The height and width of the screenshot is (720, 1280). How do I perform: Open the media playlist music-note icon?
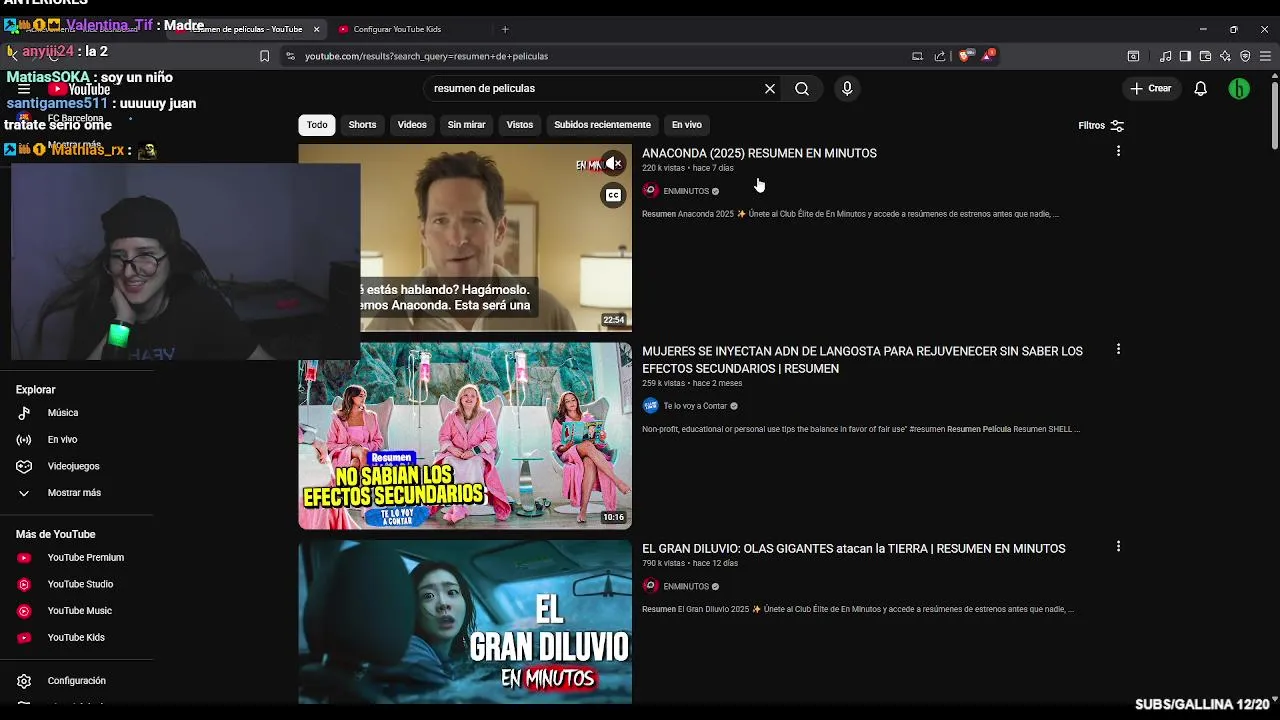pyautogui.click(x=1165, y=56)
